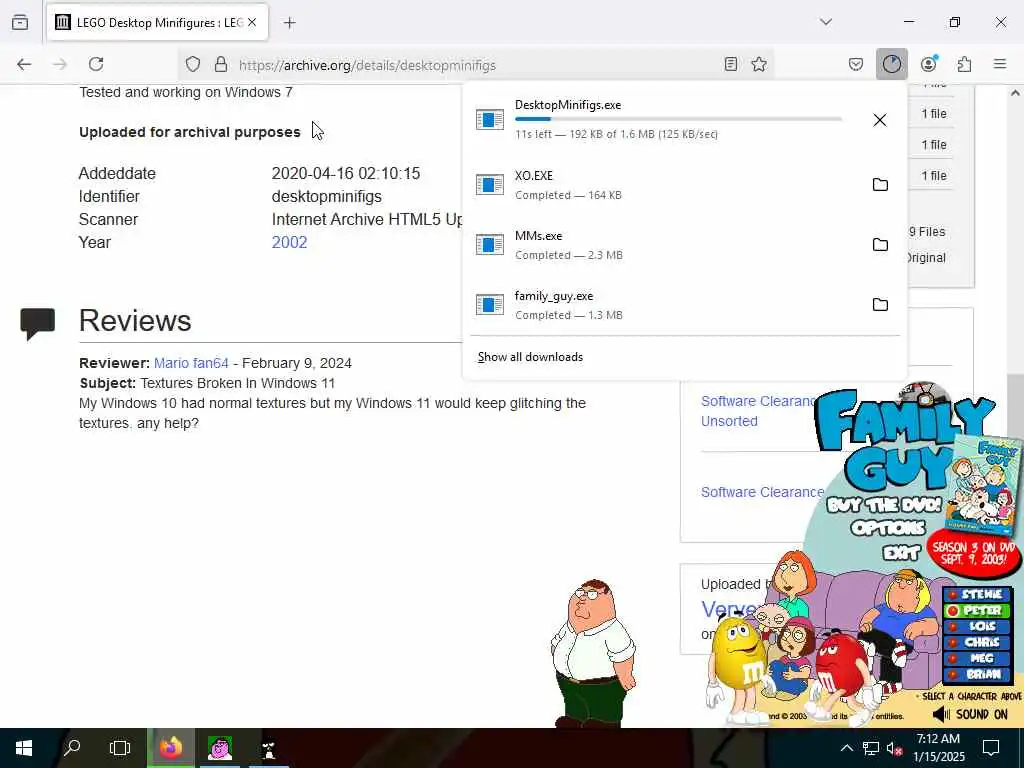The image size is (1024, 768).
Task: Open the Pocket save icon
Action: [856, 64]
